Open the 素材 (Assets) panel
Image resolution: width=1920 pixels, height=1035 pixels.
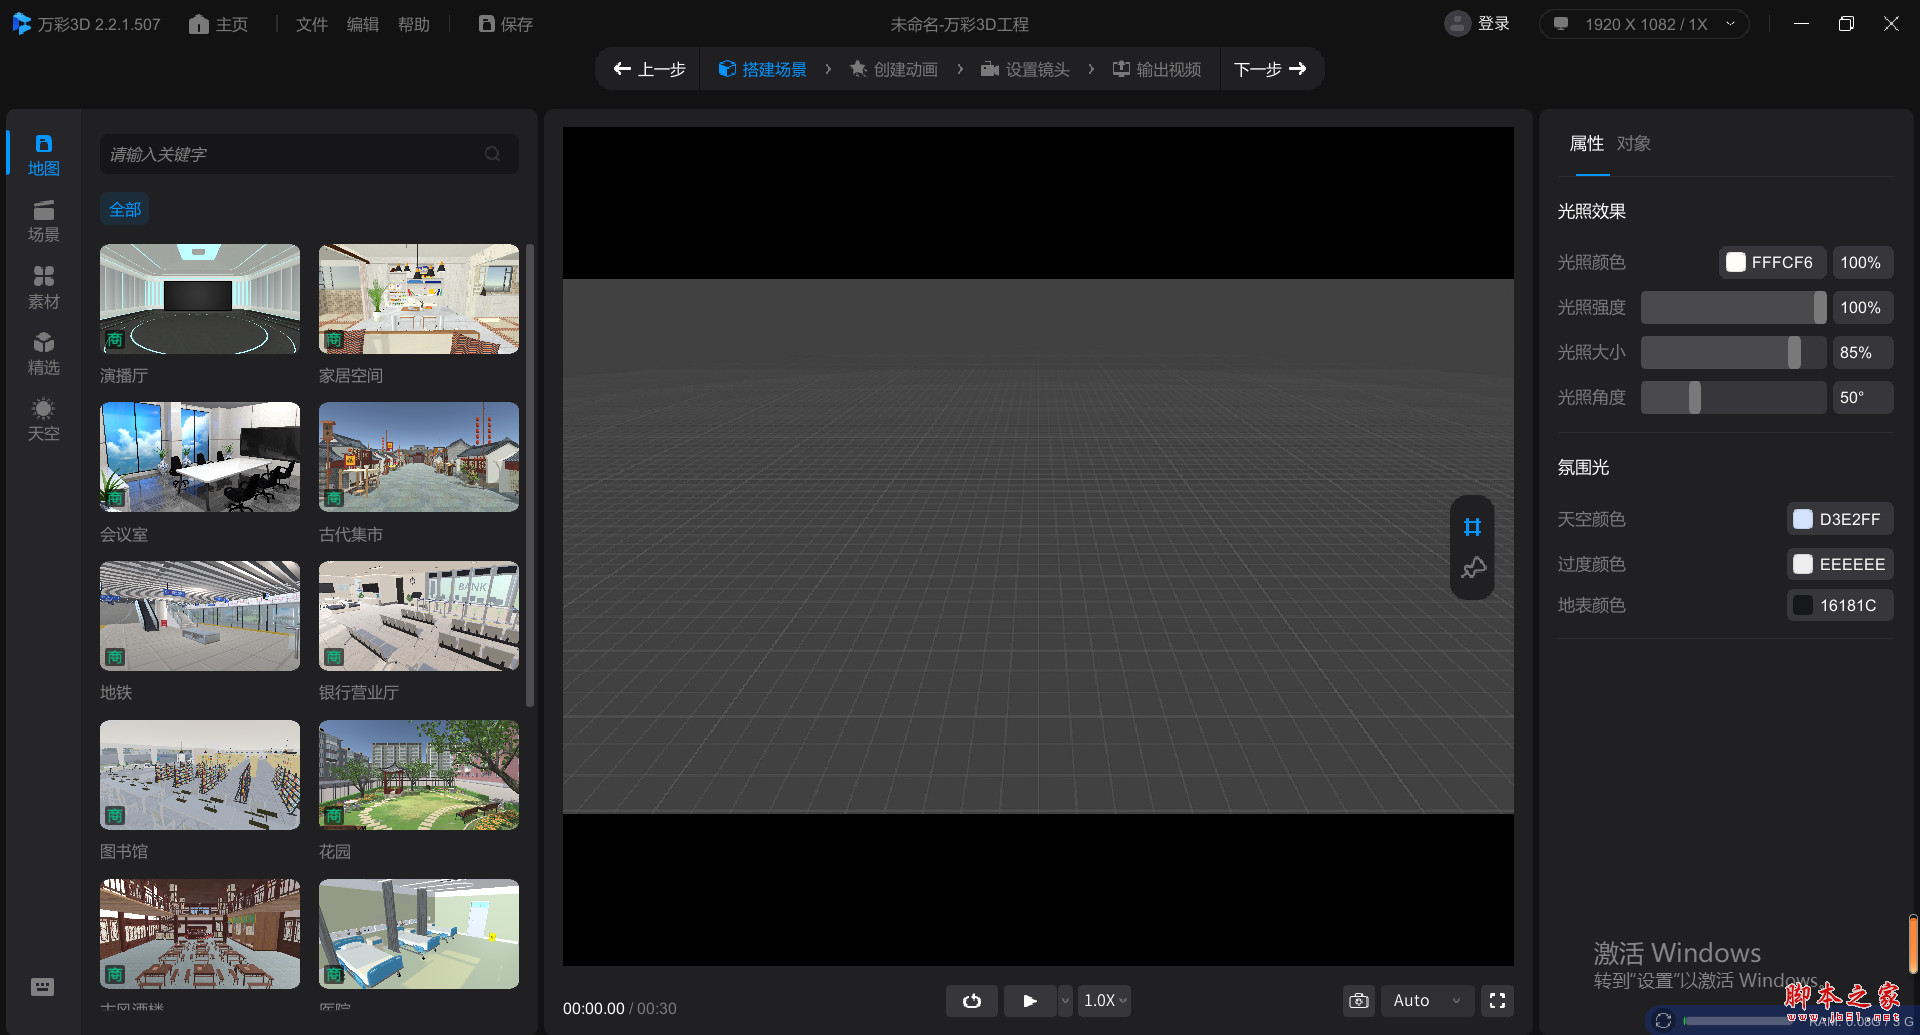(x=43, y=286)
